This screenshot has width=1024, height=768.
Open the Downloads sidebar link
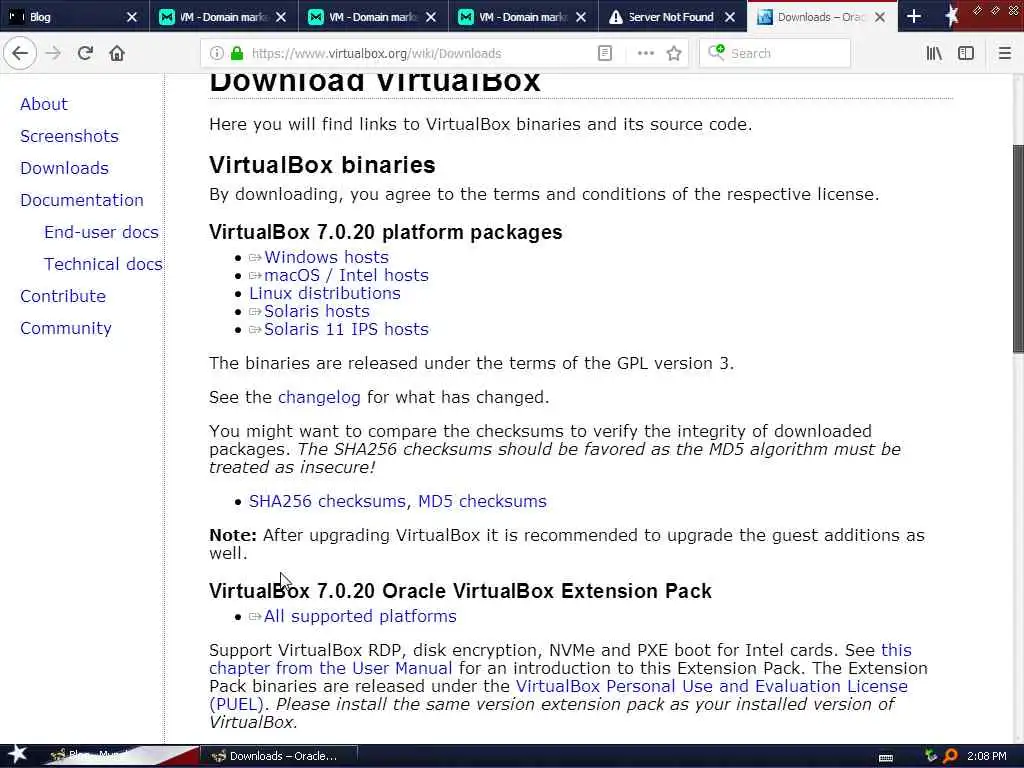64,168
